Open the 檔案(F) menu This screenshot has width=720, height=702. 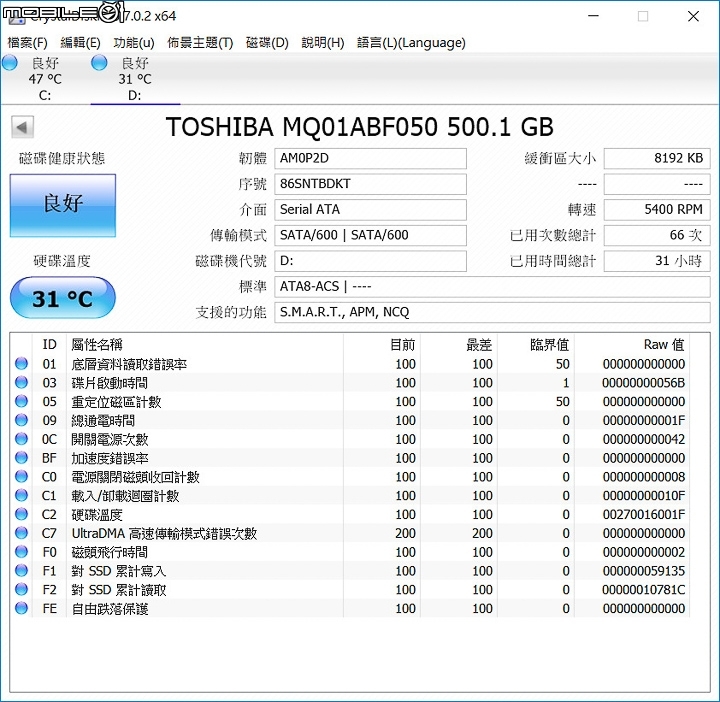pyautogui.click(x=28, y=43)
